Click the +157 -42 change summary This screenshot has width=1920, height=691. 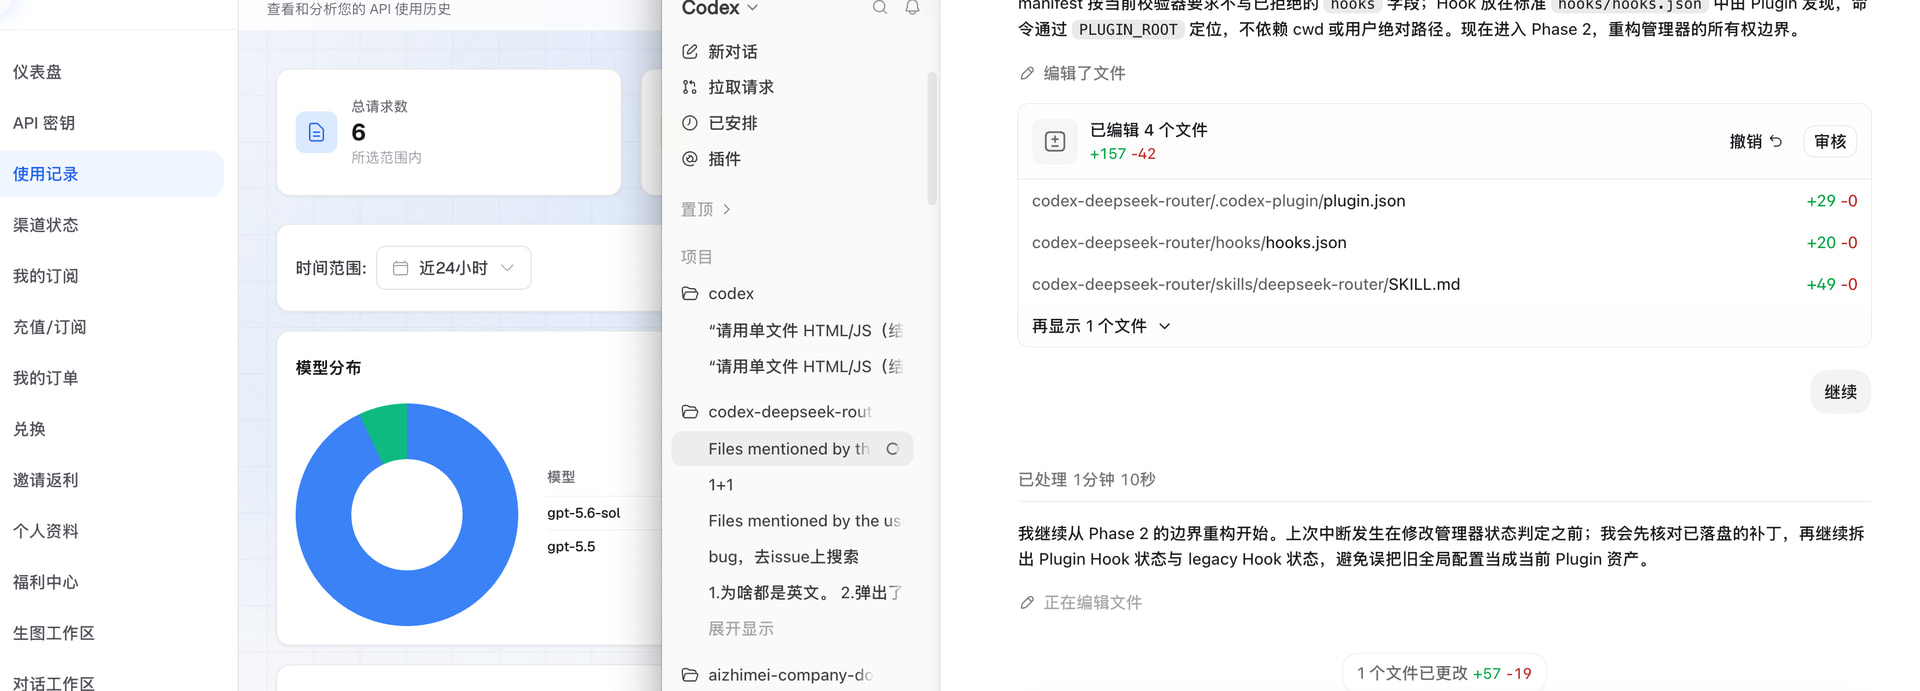[x=1122, y=154]
